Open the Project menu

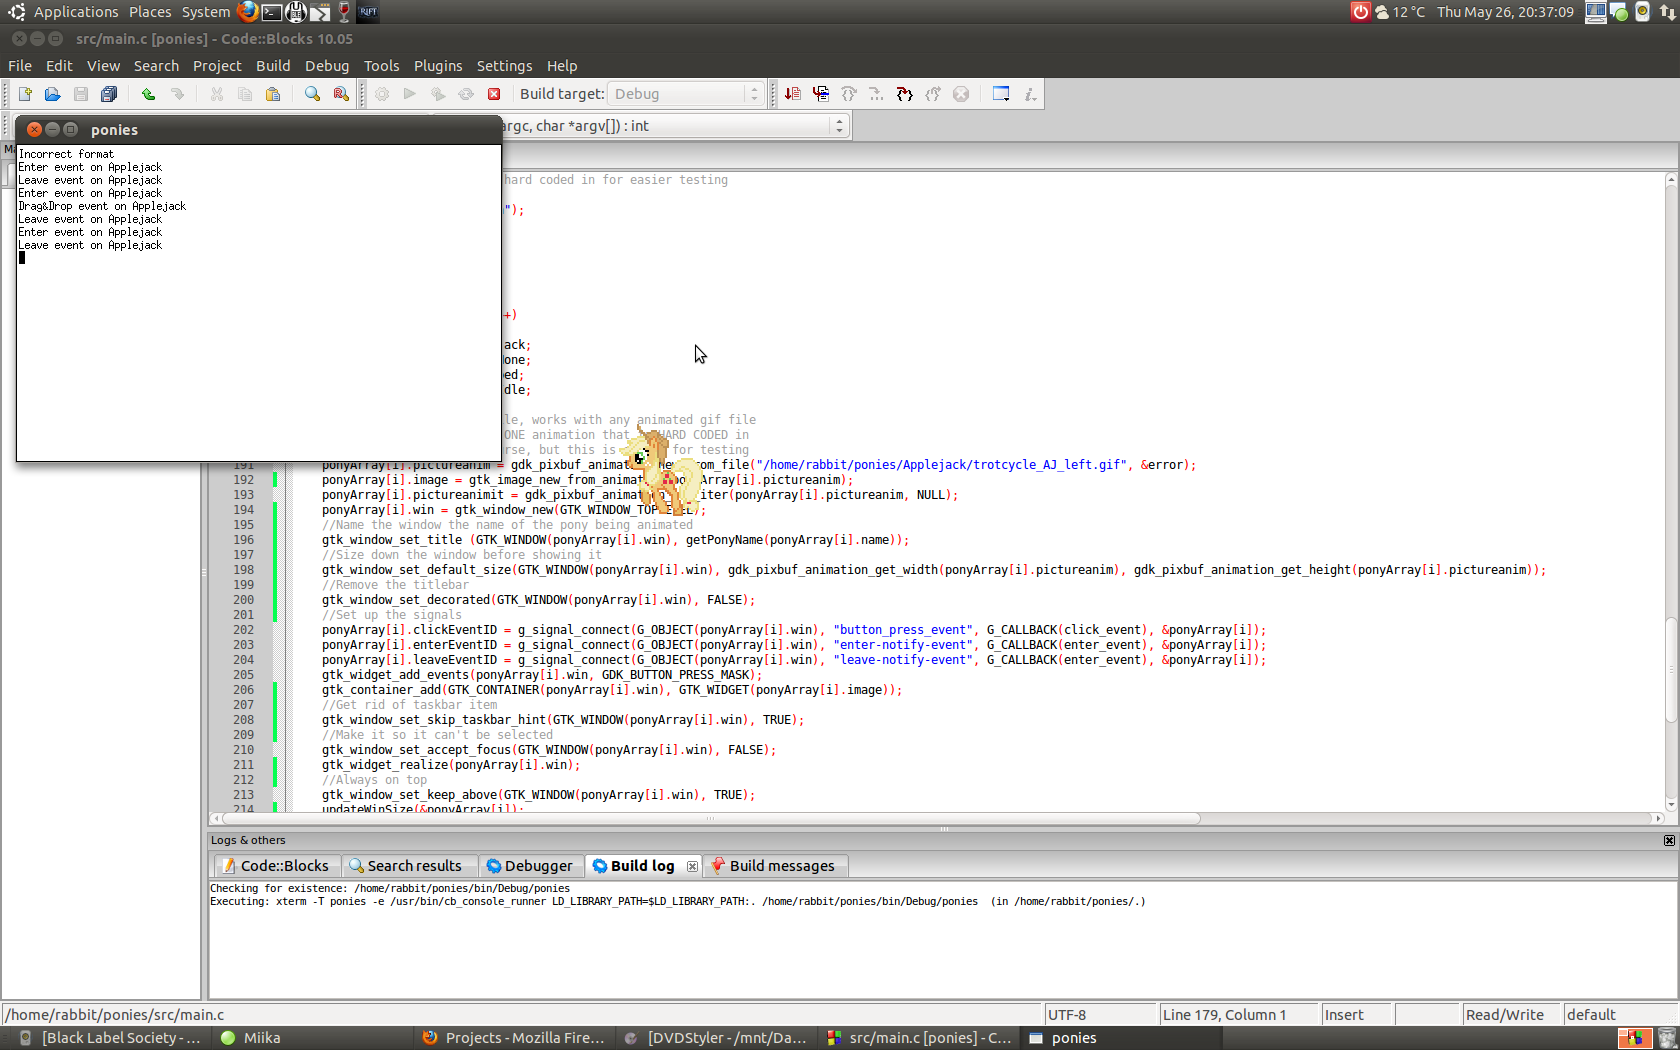point(217,66)
